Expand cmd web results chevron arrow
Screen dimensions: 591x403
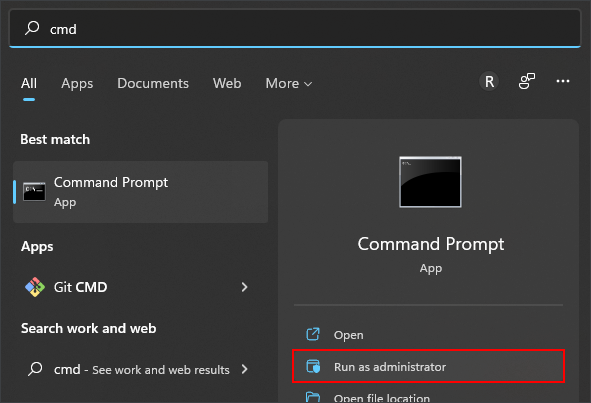tap(245, 369)
